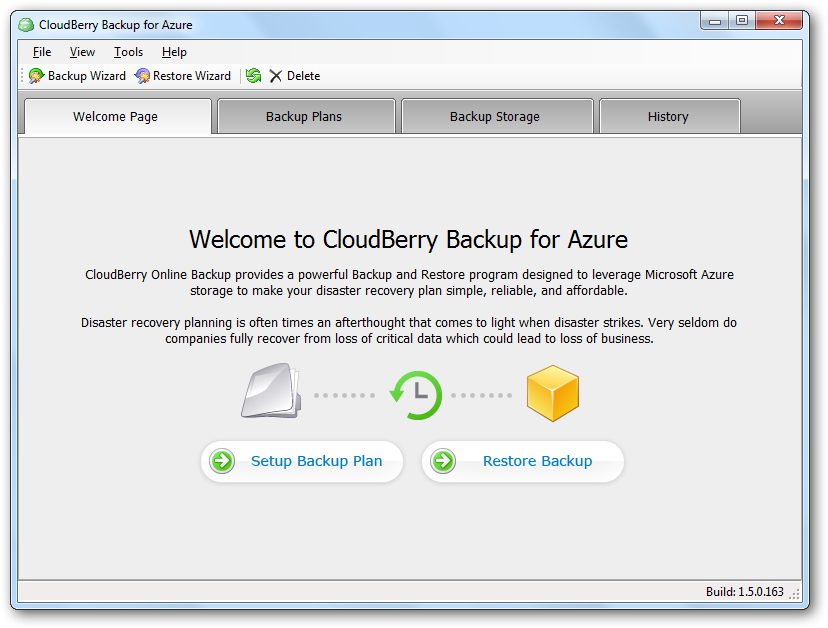Click the CloudBerry app icon in the title bar
Viewport: 828px width, 628px height.
coord(26,25)
